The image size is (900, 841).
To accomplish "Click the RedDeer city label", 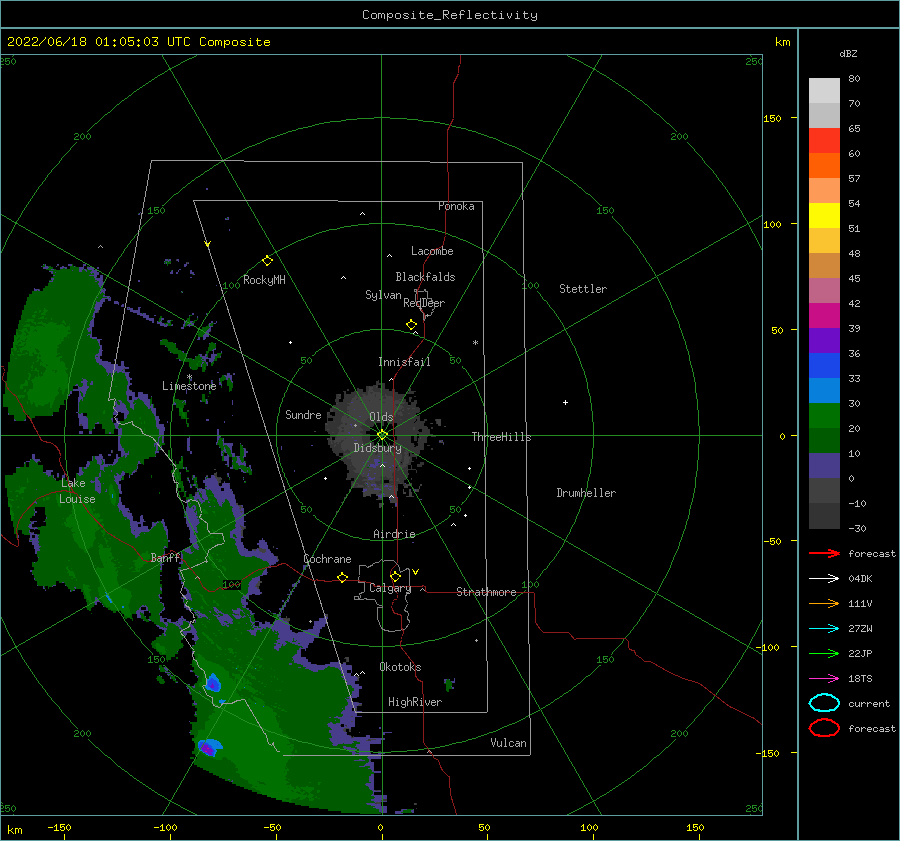I will (x=424, y=303).
